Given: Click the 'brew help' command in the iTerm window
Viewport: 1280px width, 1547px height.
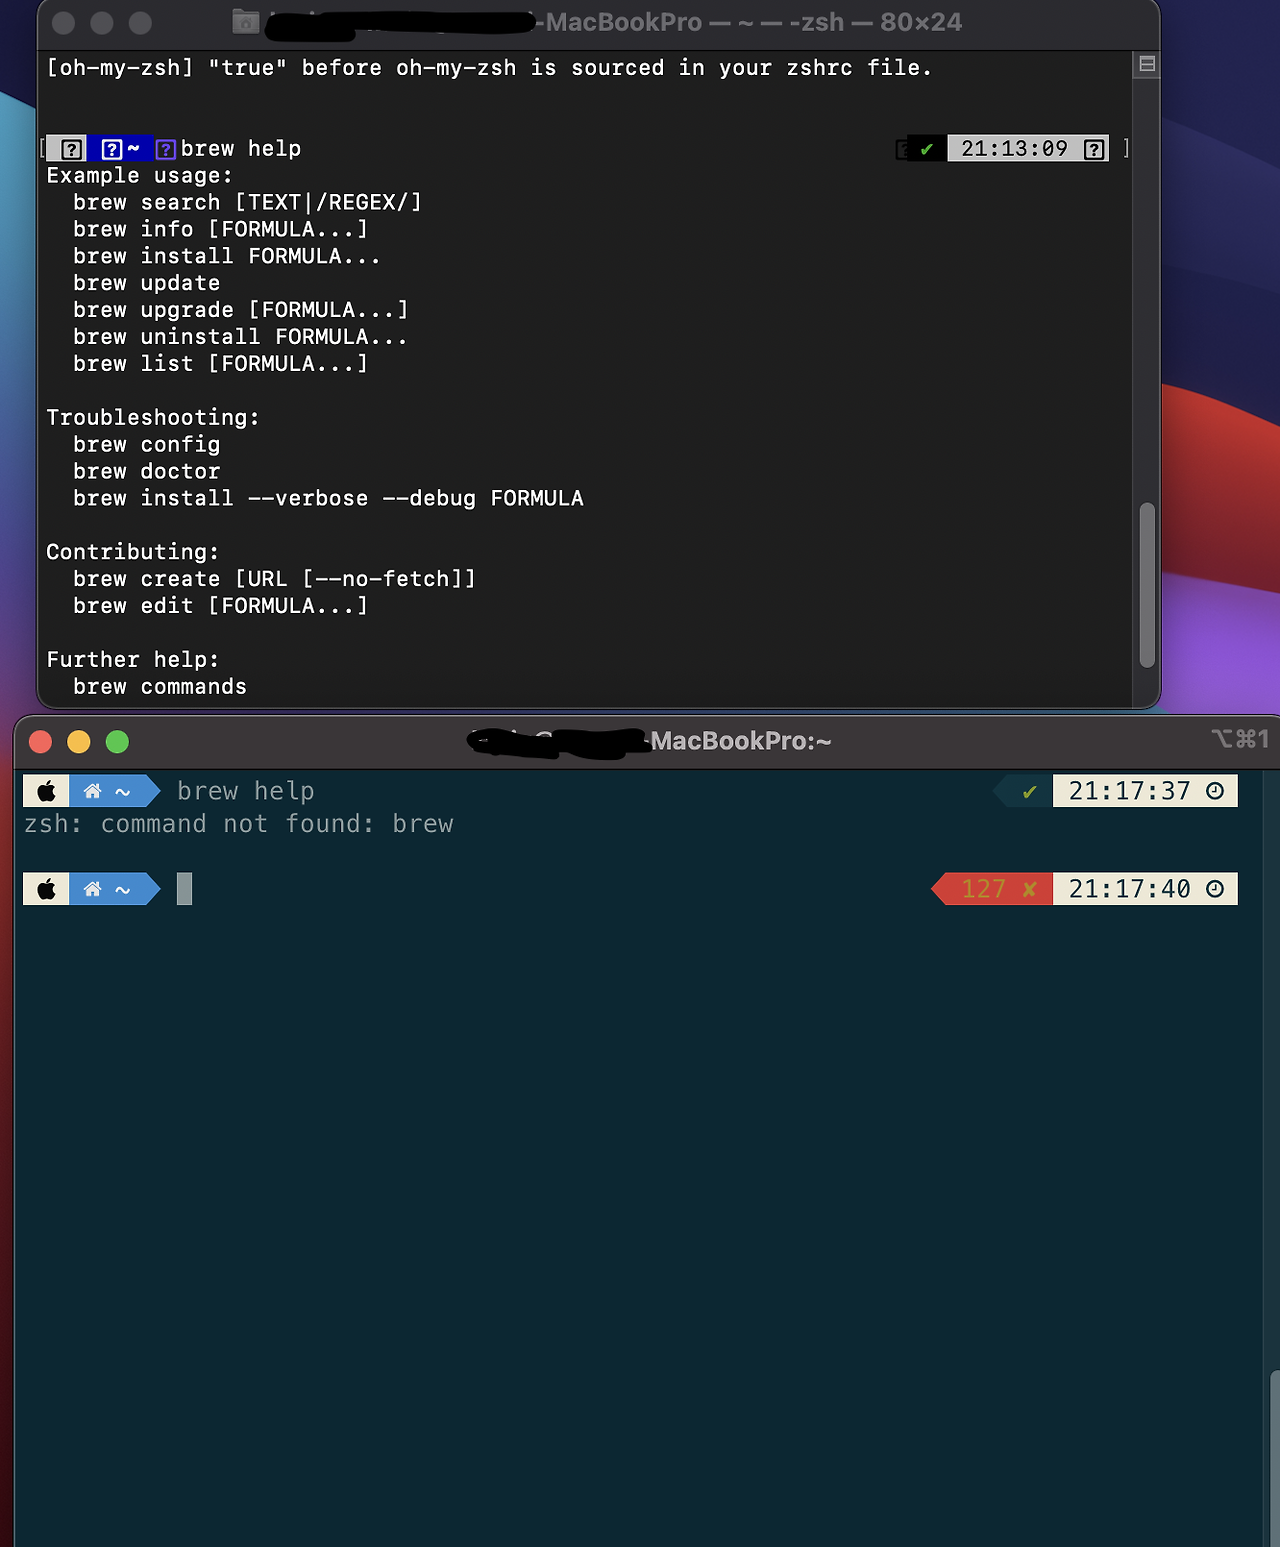Looking at the screenshot, I should 246,791.
